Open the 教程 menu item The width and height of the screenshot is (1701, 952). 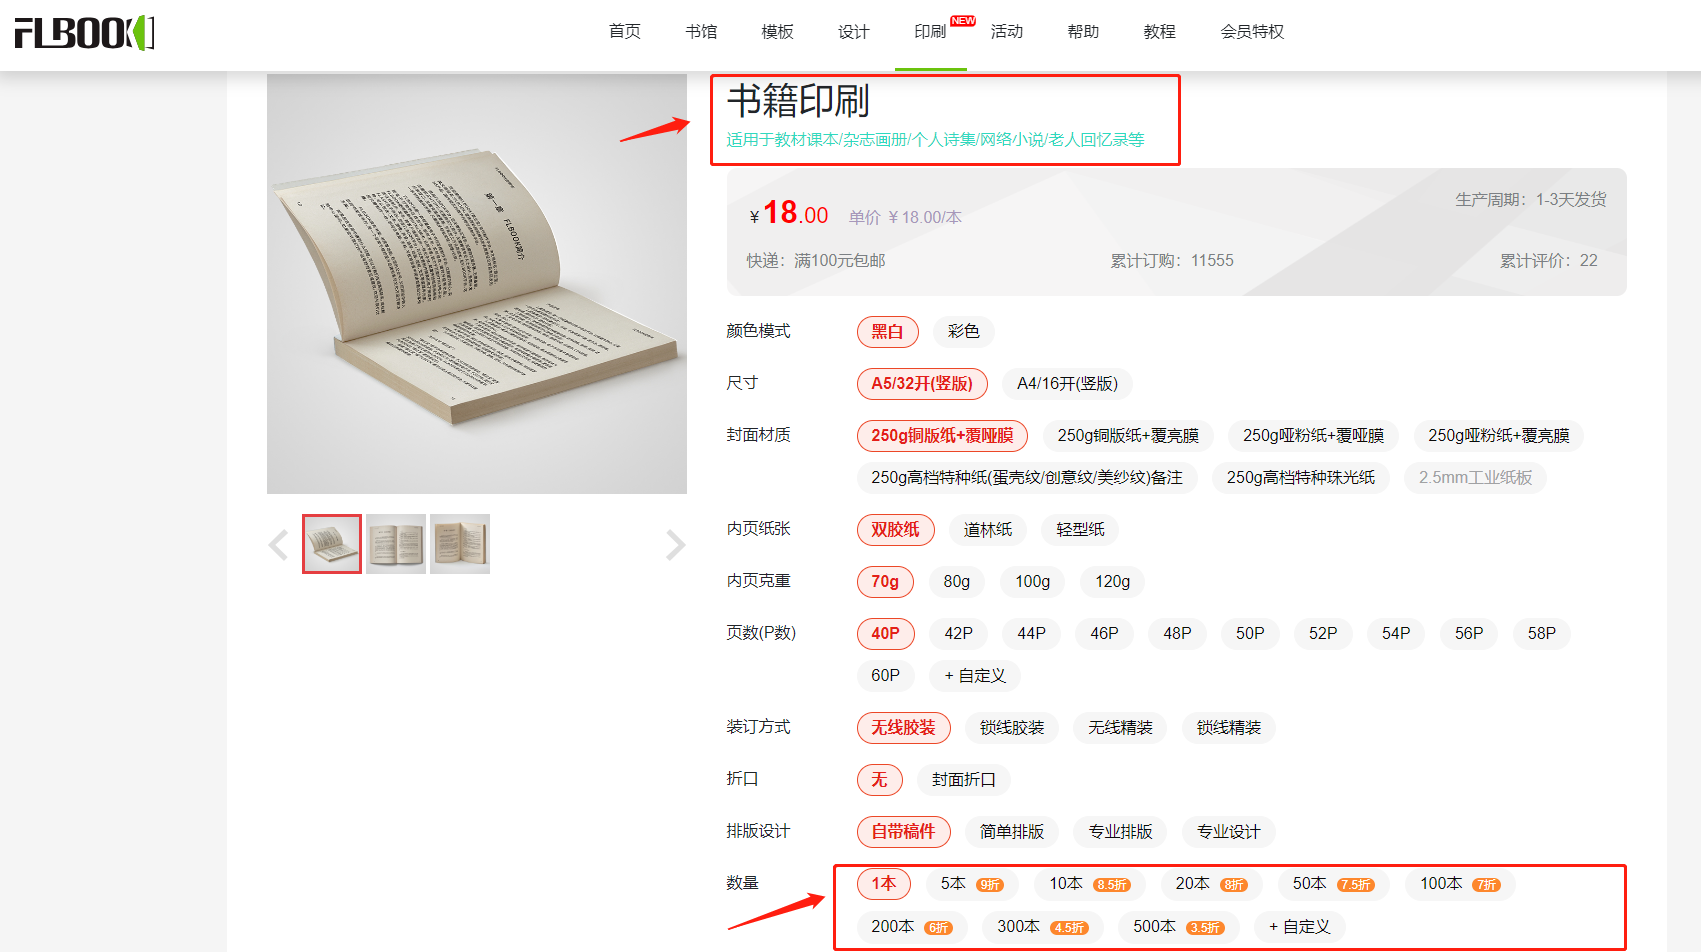click(1160, 32)
